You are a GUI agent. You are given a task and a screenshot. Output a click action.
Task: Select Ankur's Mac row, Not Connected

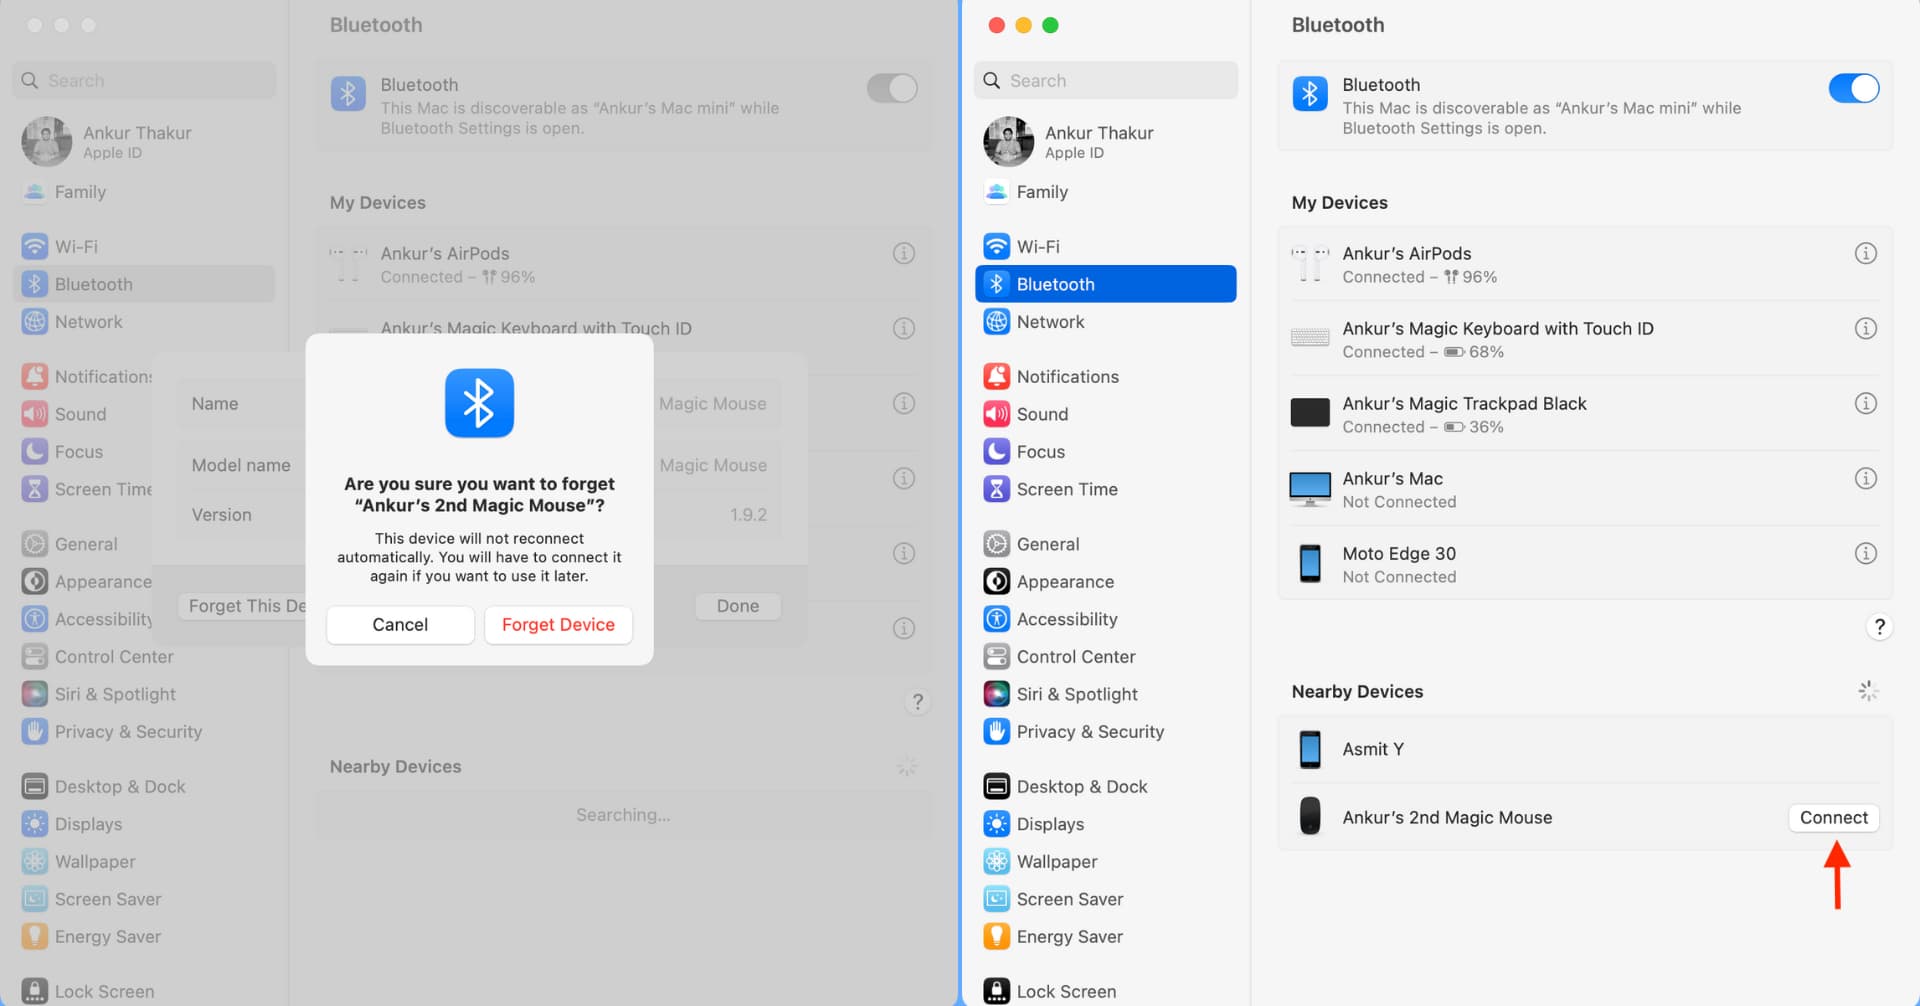pyautogui.click(x=1585, y=489)
